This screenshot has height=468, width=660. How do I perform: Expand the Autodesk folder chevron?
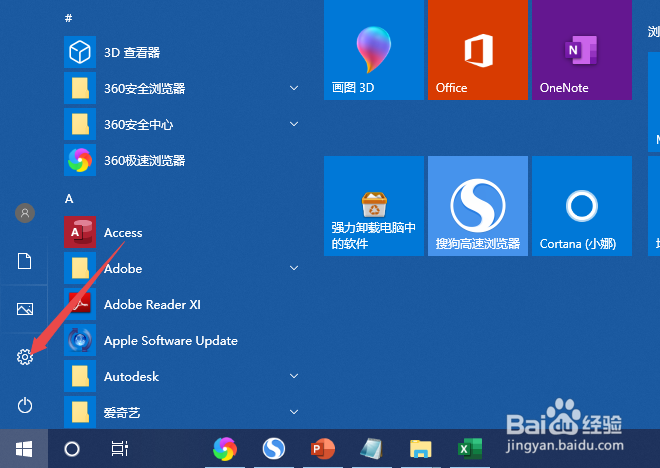click(294, 376)
